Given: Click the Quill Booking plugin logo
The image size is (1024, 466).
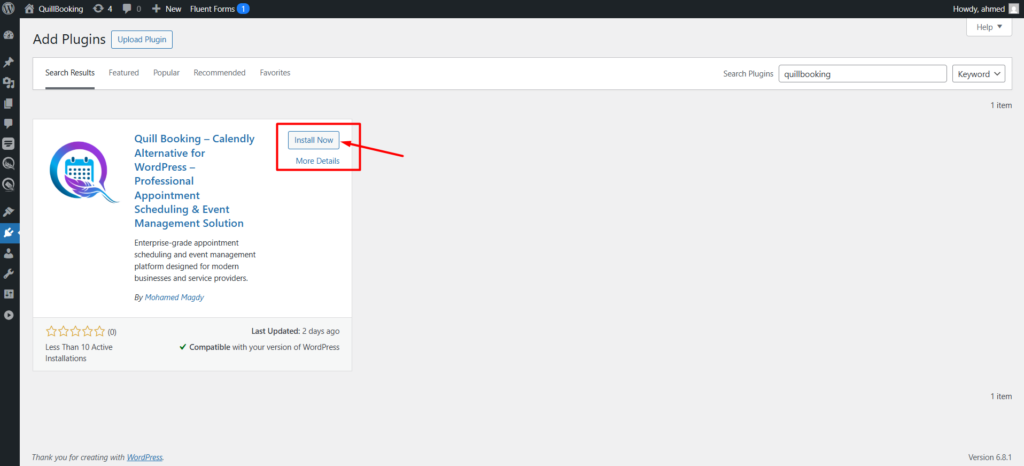Looking at the screenshot, I should tap(84, 172).
